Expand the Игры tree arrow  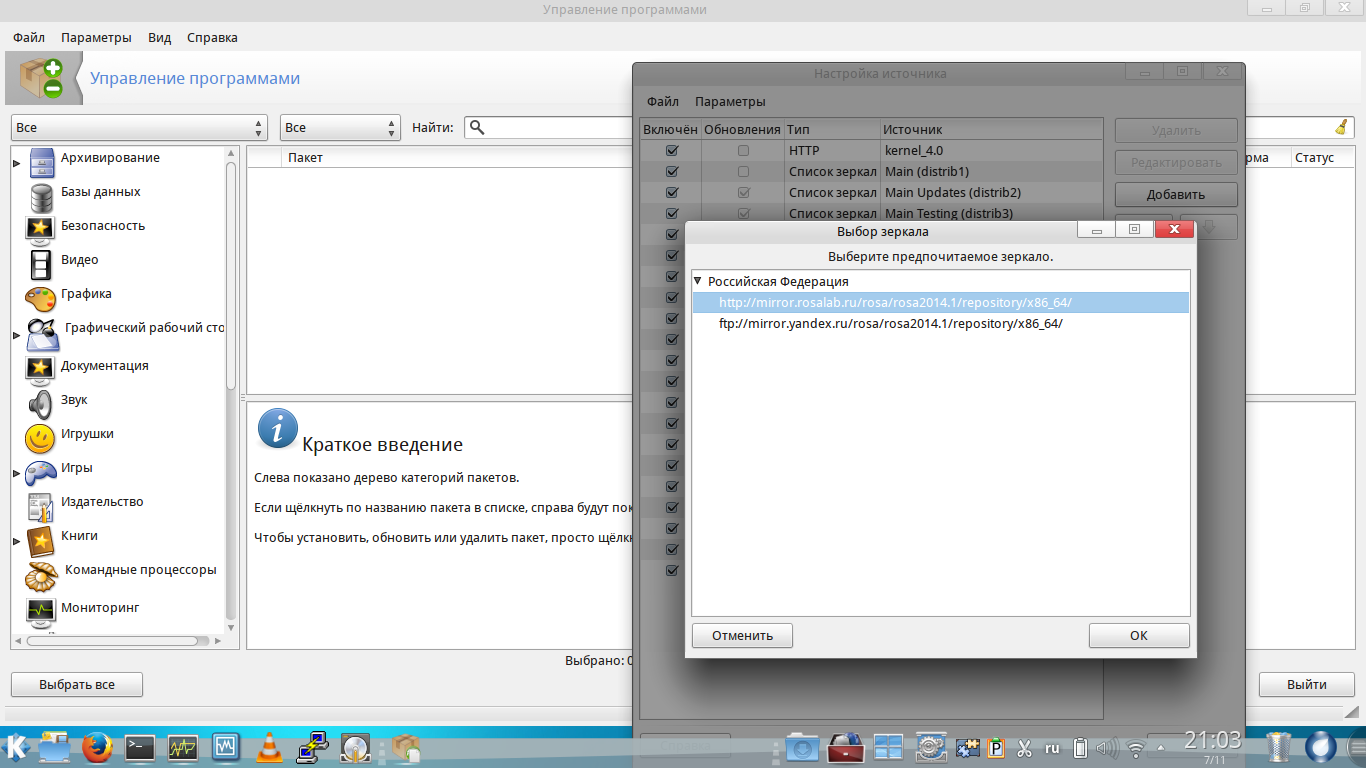(x=16, y=473)
